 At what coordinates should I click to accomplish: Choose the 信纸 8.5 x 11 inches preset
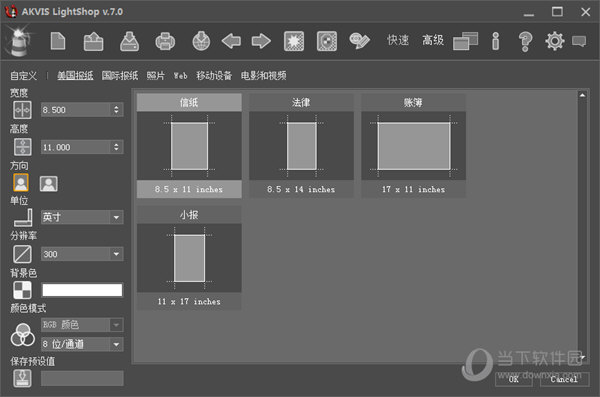tap(189, 145)
